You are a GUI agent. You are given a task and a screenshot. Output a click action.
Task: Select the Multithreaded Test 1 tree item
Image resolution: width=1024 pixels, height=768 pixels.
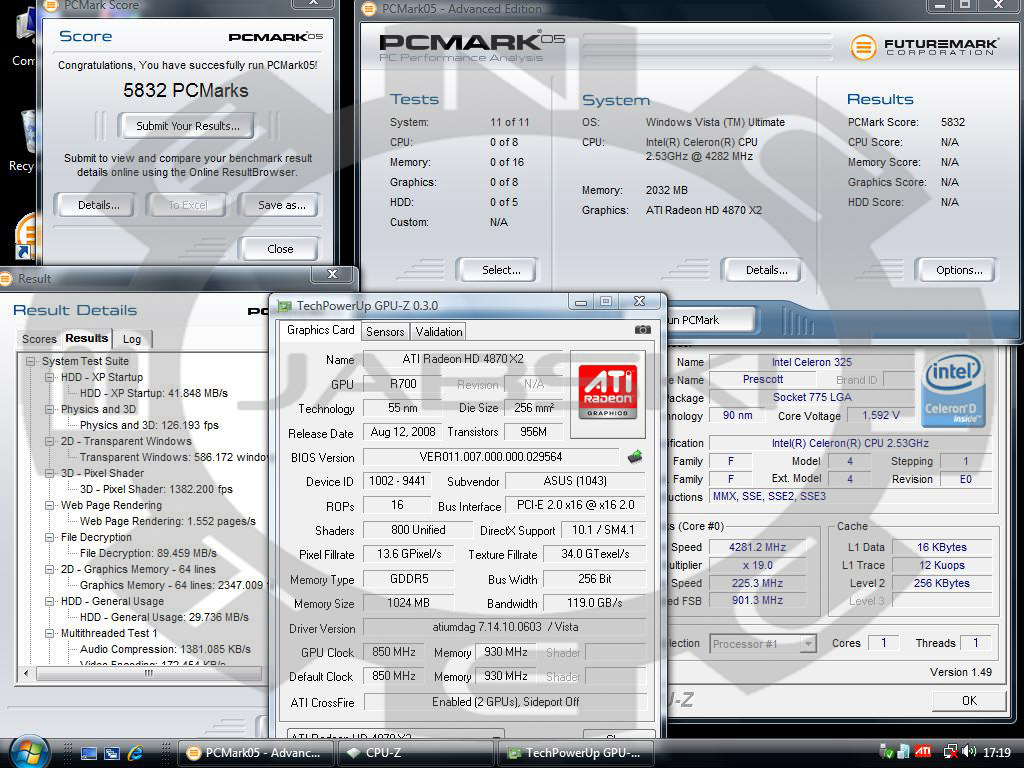[109, 633]
